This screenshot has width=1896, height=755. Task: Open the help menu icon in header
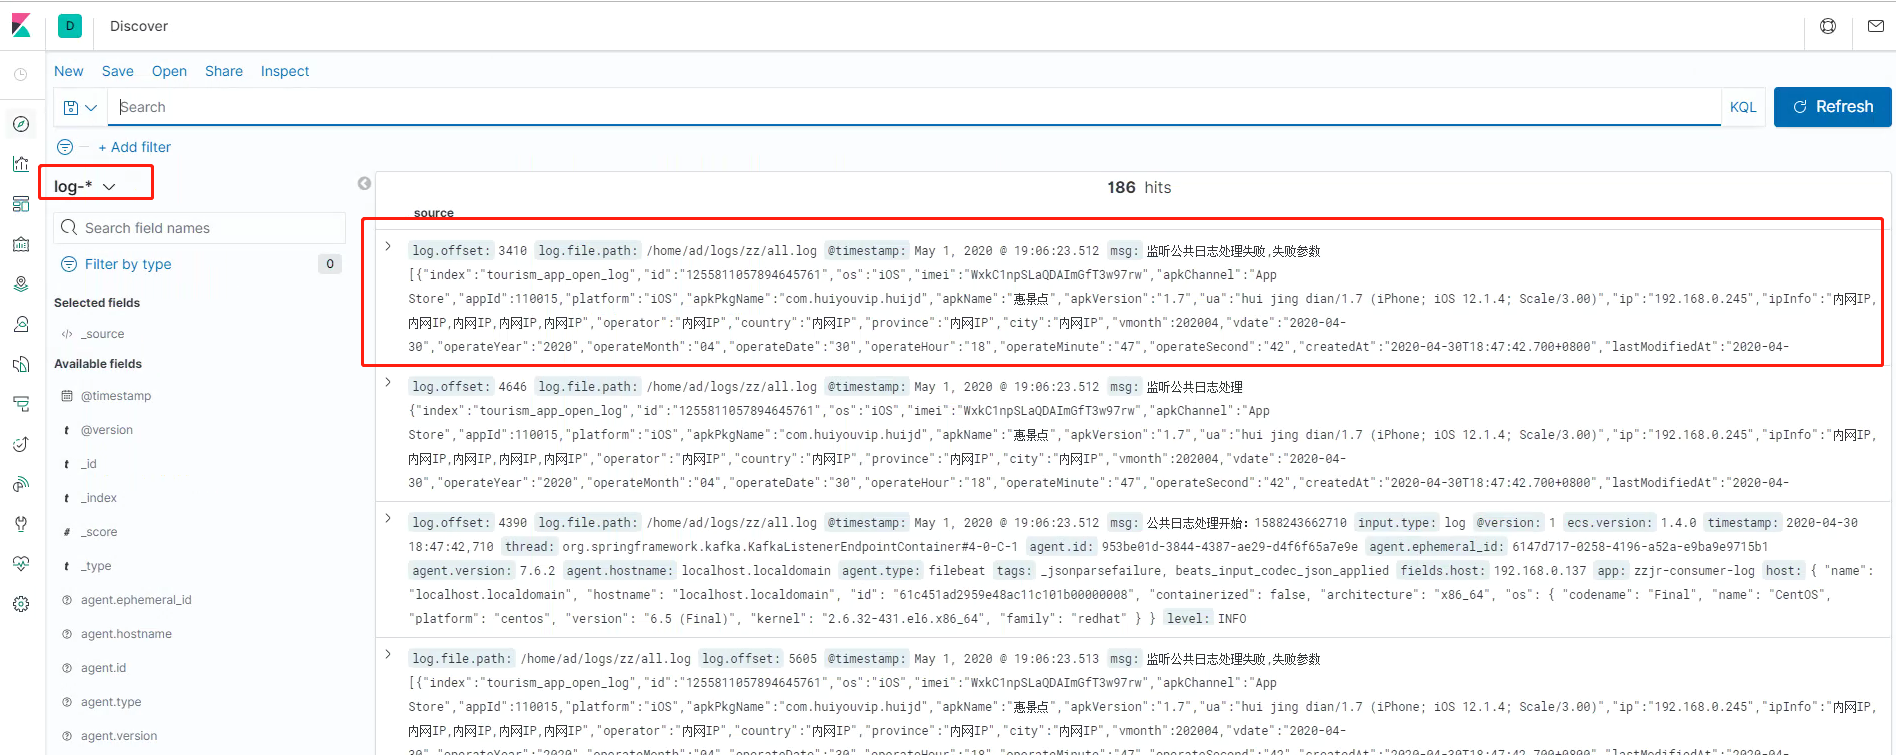(x=1828, y=26)
